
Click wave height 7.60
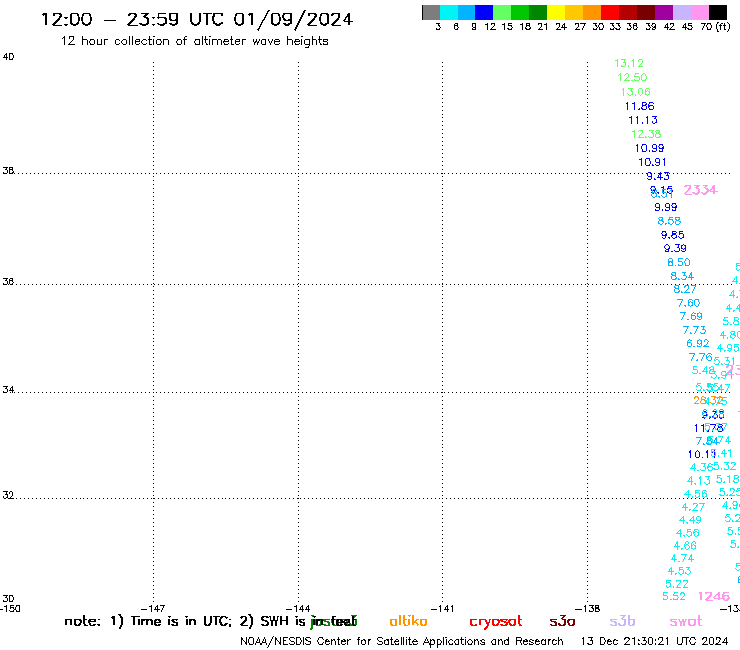pyautogui.click(x=688, y=303)
